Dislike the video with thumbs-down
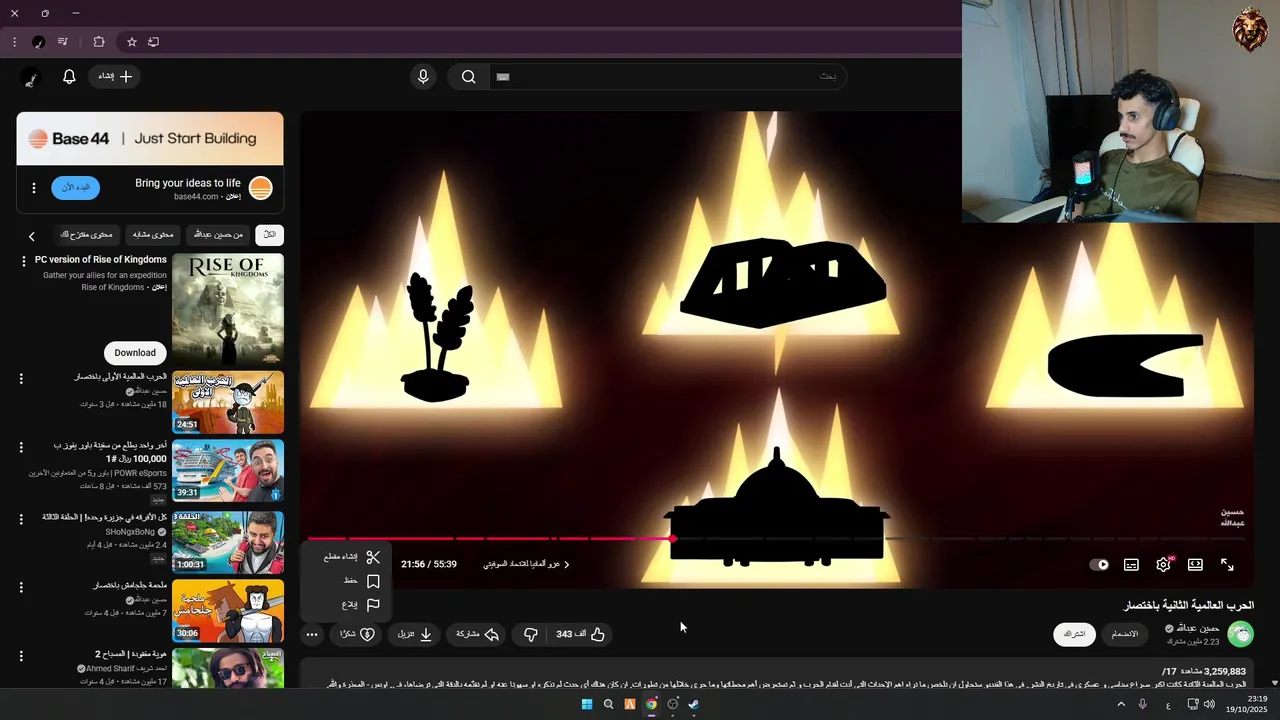 531,634
